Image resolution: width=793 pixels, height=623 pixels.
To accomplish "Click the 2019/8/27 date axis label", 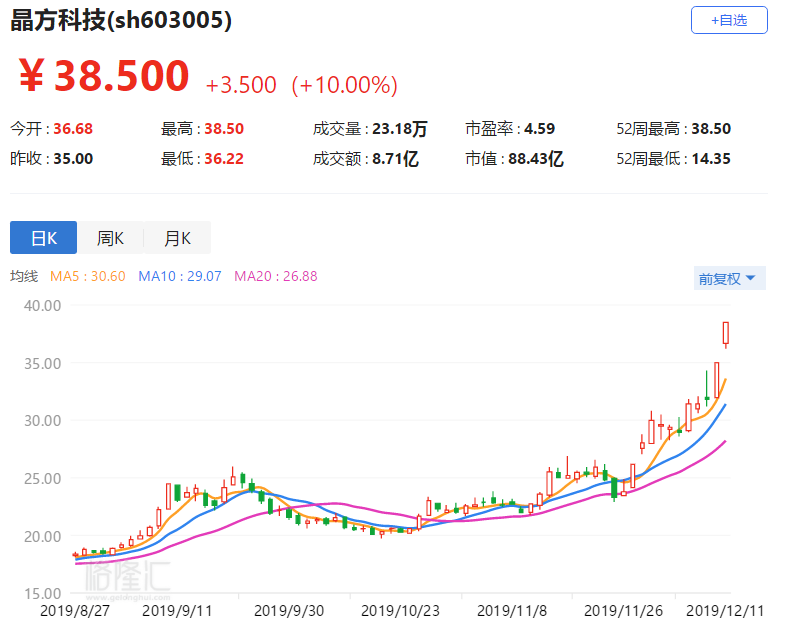I will coord(75,611).
